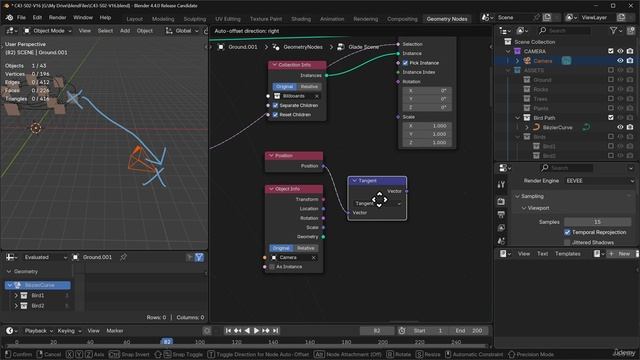Switch to the Layout workspace tab
The image size is (640, 360).
(x=134, y=19)
